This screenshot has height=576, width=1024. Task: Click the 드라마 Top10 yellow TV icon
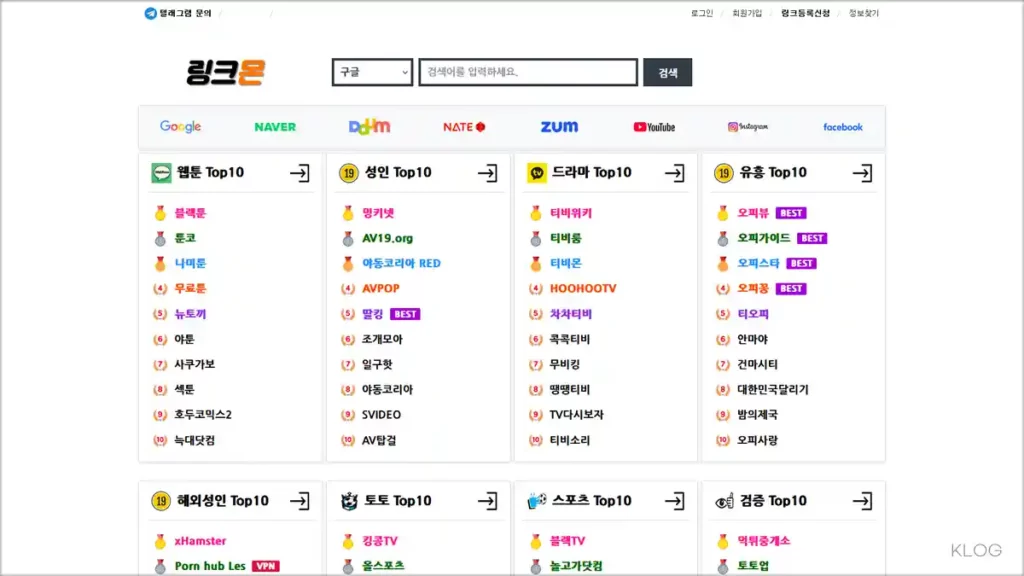(537, 173)
